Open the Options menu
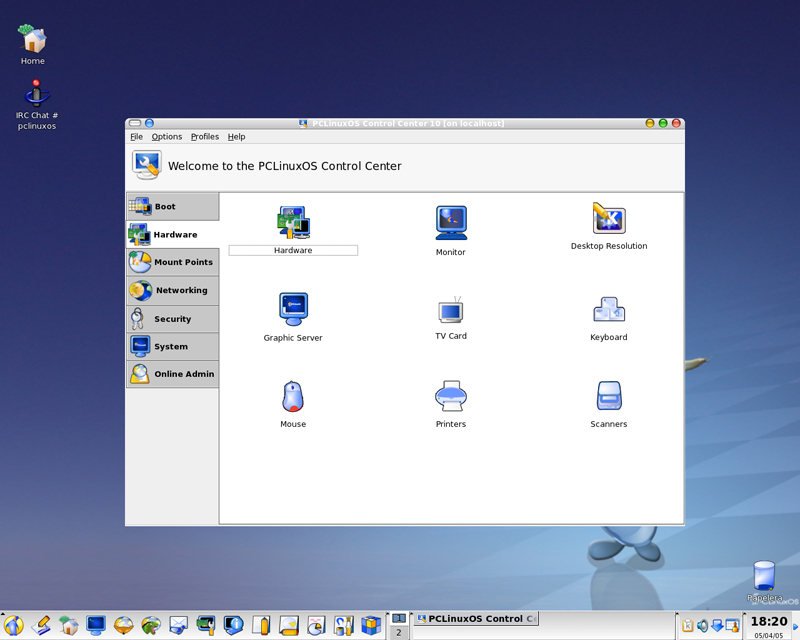Screen dimensions: 800x640 [167, 137]
